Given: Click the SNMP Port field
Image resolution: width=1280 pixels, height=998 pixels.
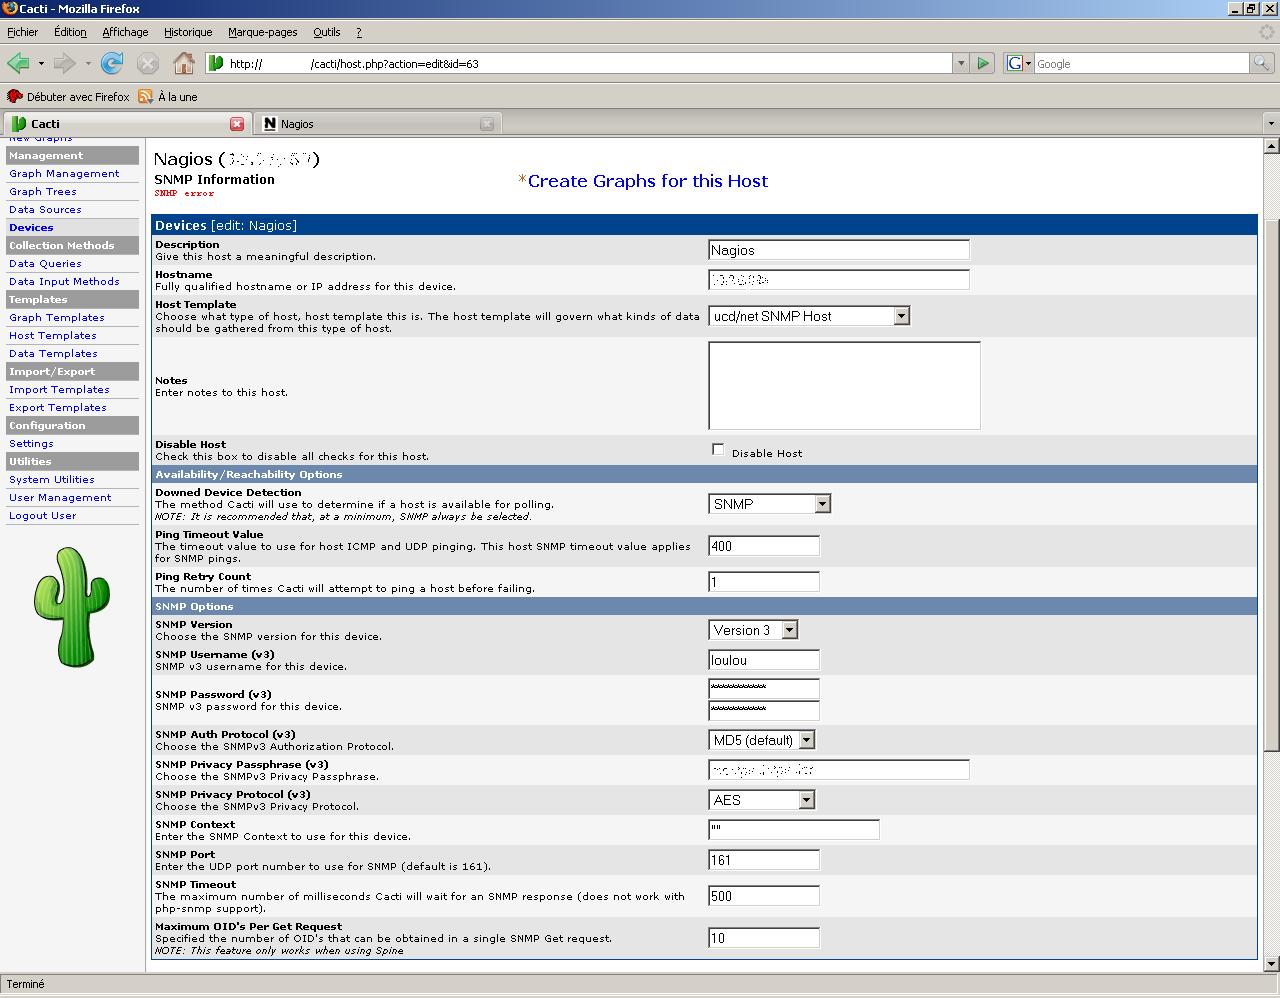Looking at the screenshot, I should 764,860.
